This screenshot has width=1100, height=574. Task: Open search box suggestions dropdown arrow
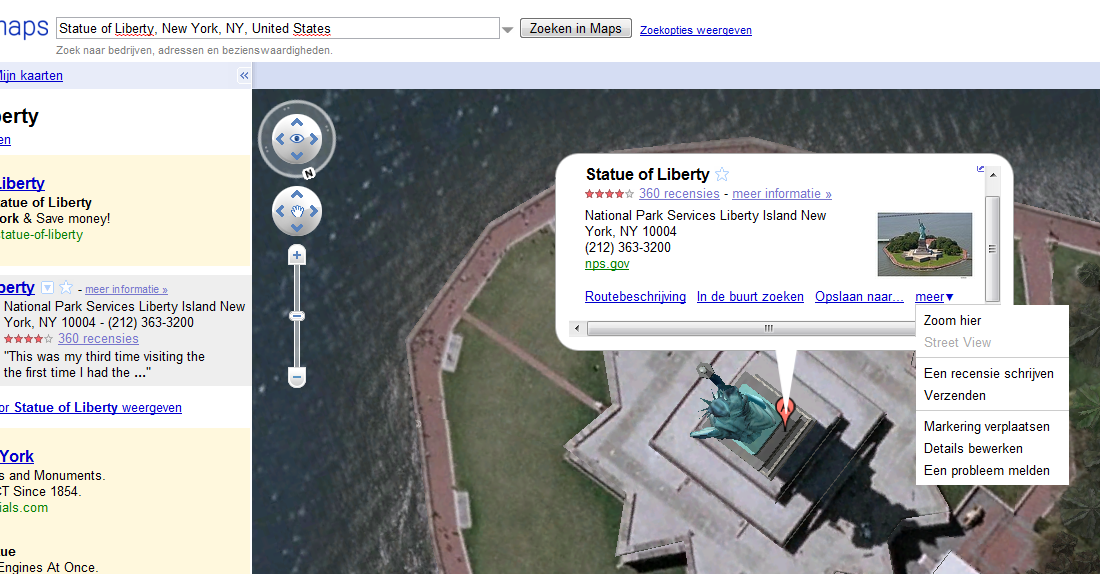[x=508, y=29]
